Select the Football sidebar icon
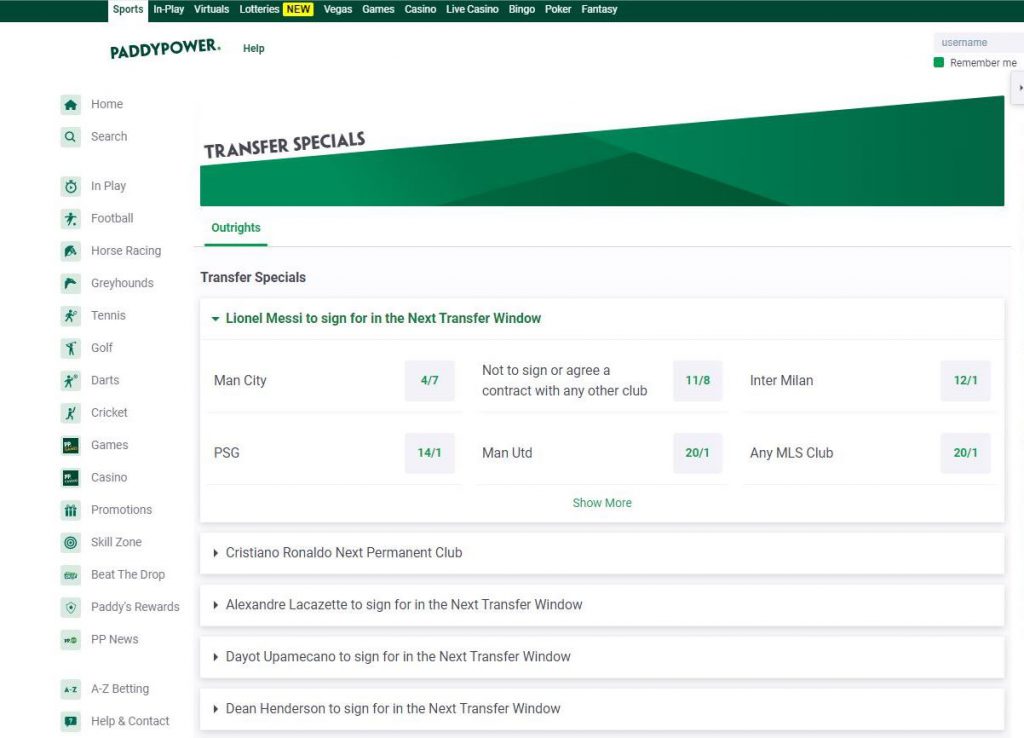The width and height of the screenshot is (1024, 738). tap(71, 218)
